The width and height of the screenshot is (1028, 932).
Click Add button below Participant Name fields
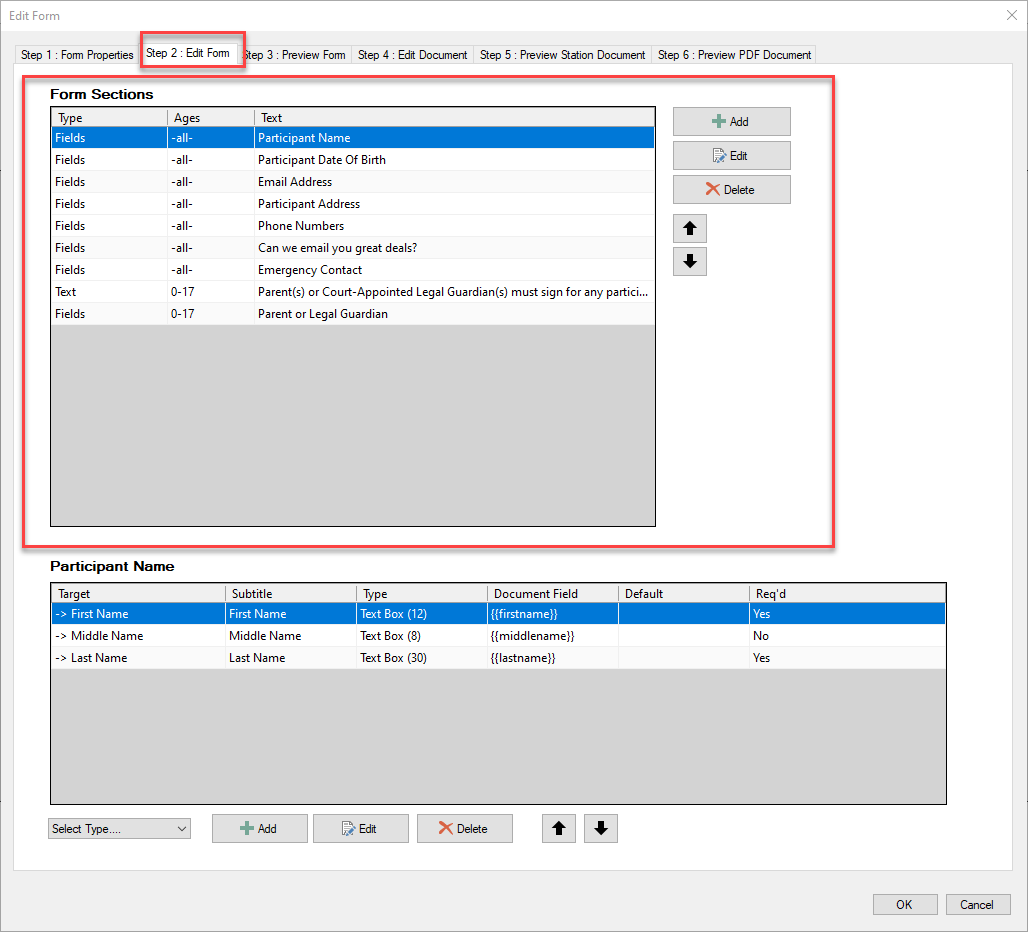click(x=260, y=828)
